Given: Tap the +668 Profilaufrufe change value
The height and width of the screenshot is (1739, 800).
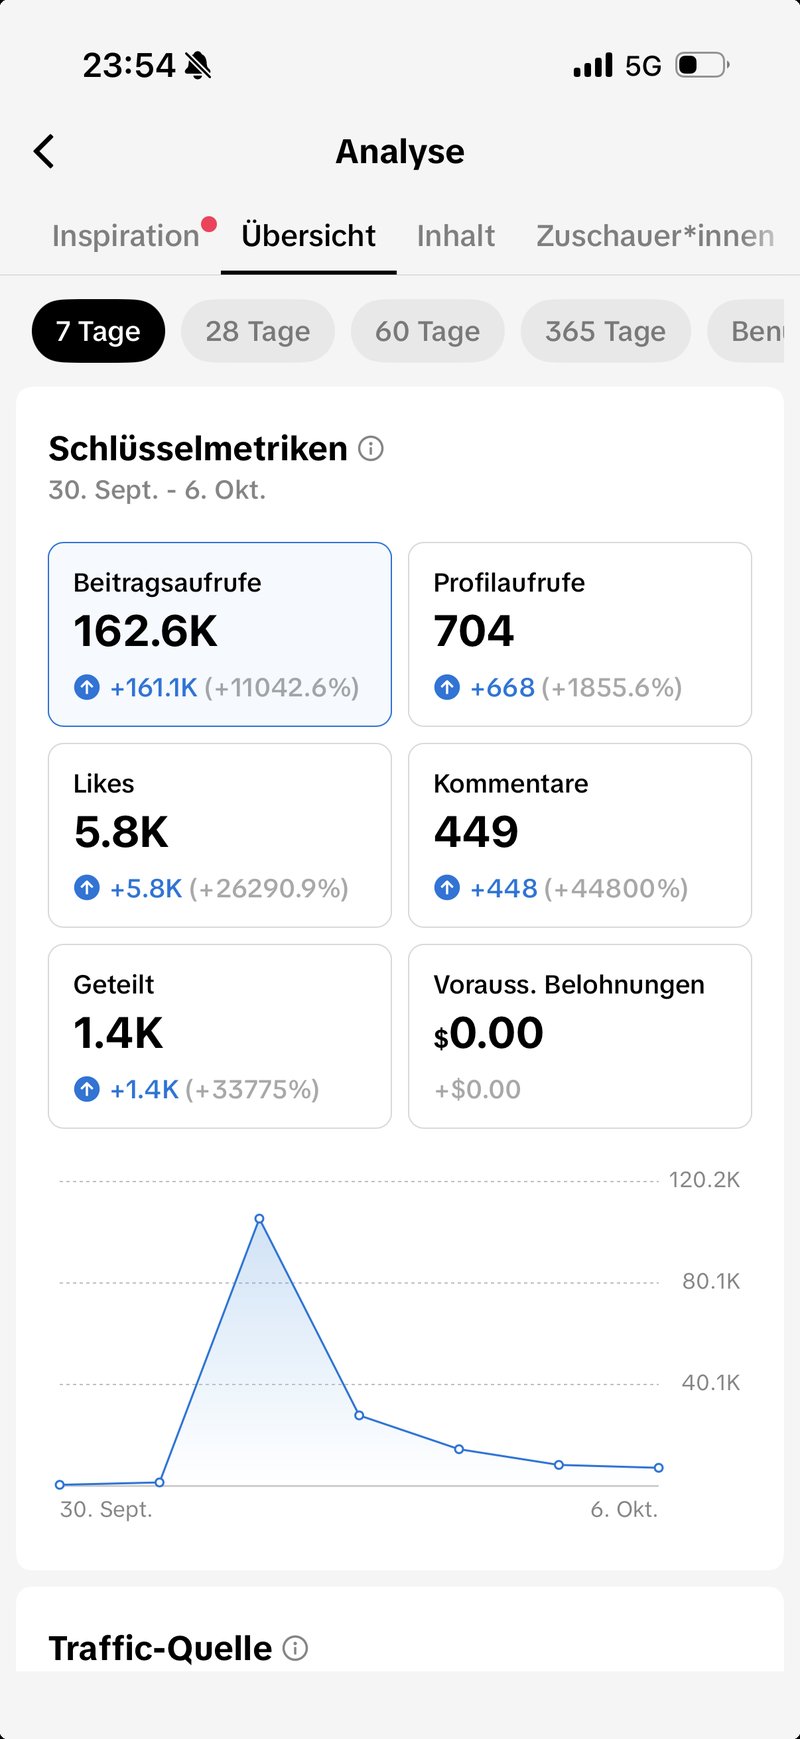Looking at the screenshot, I should click(x=503, y=688).
